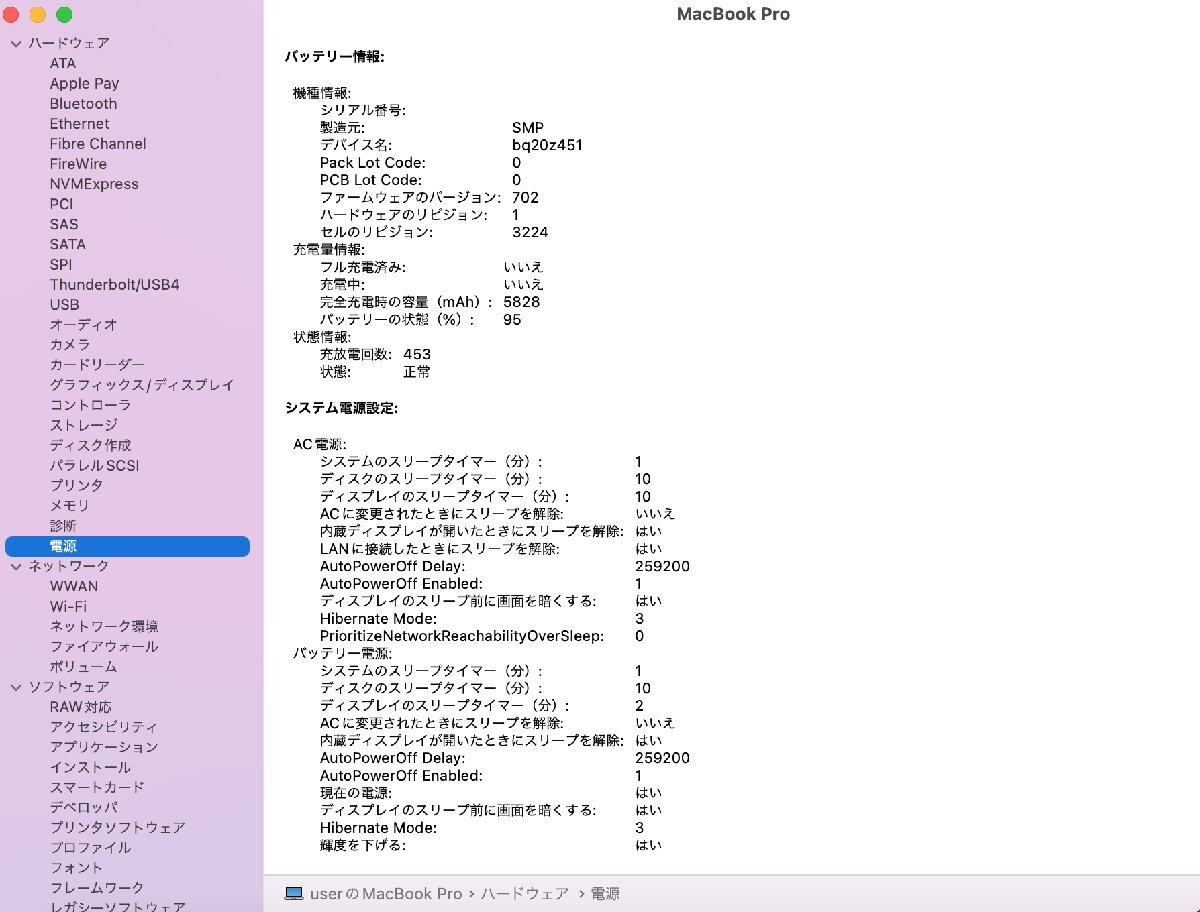Open グラフィックス/ディスプレイ info
The height and width of the screenshot is (912, 1200).
click(x=142, y=384)
